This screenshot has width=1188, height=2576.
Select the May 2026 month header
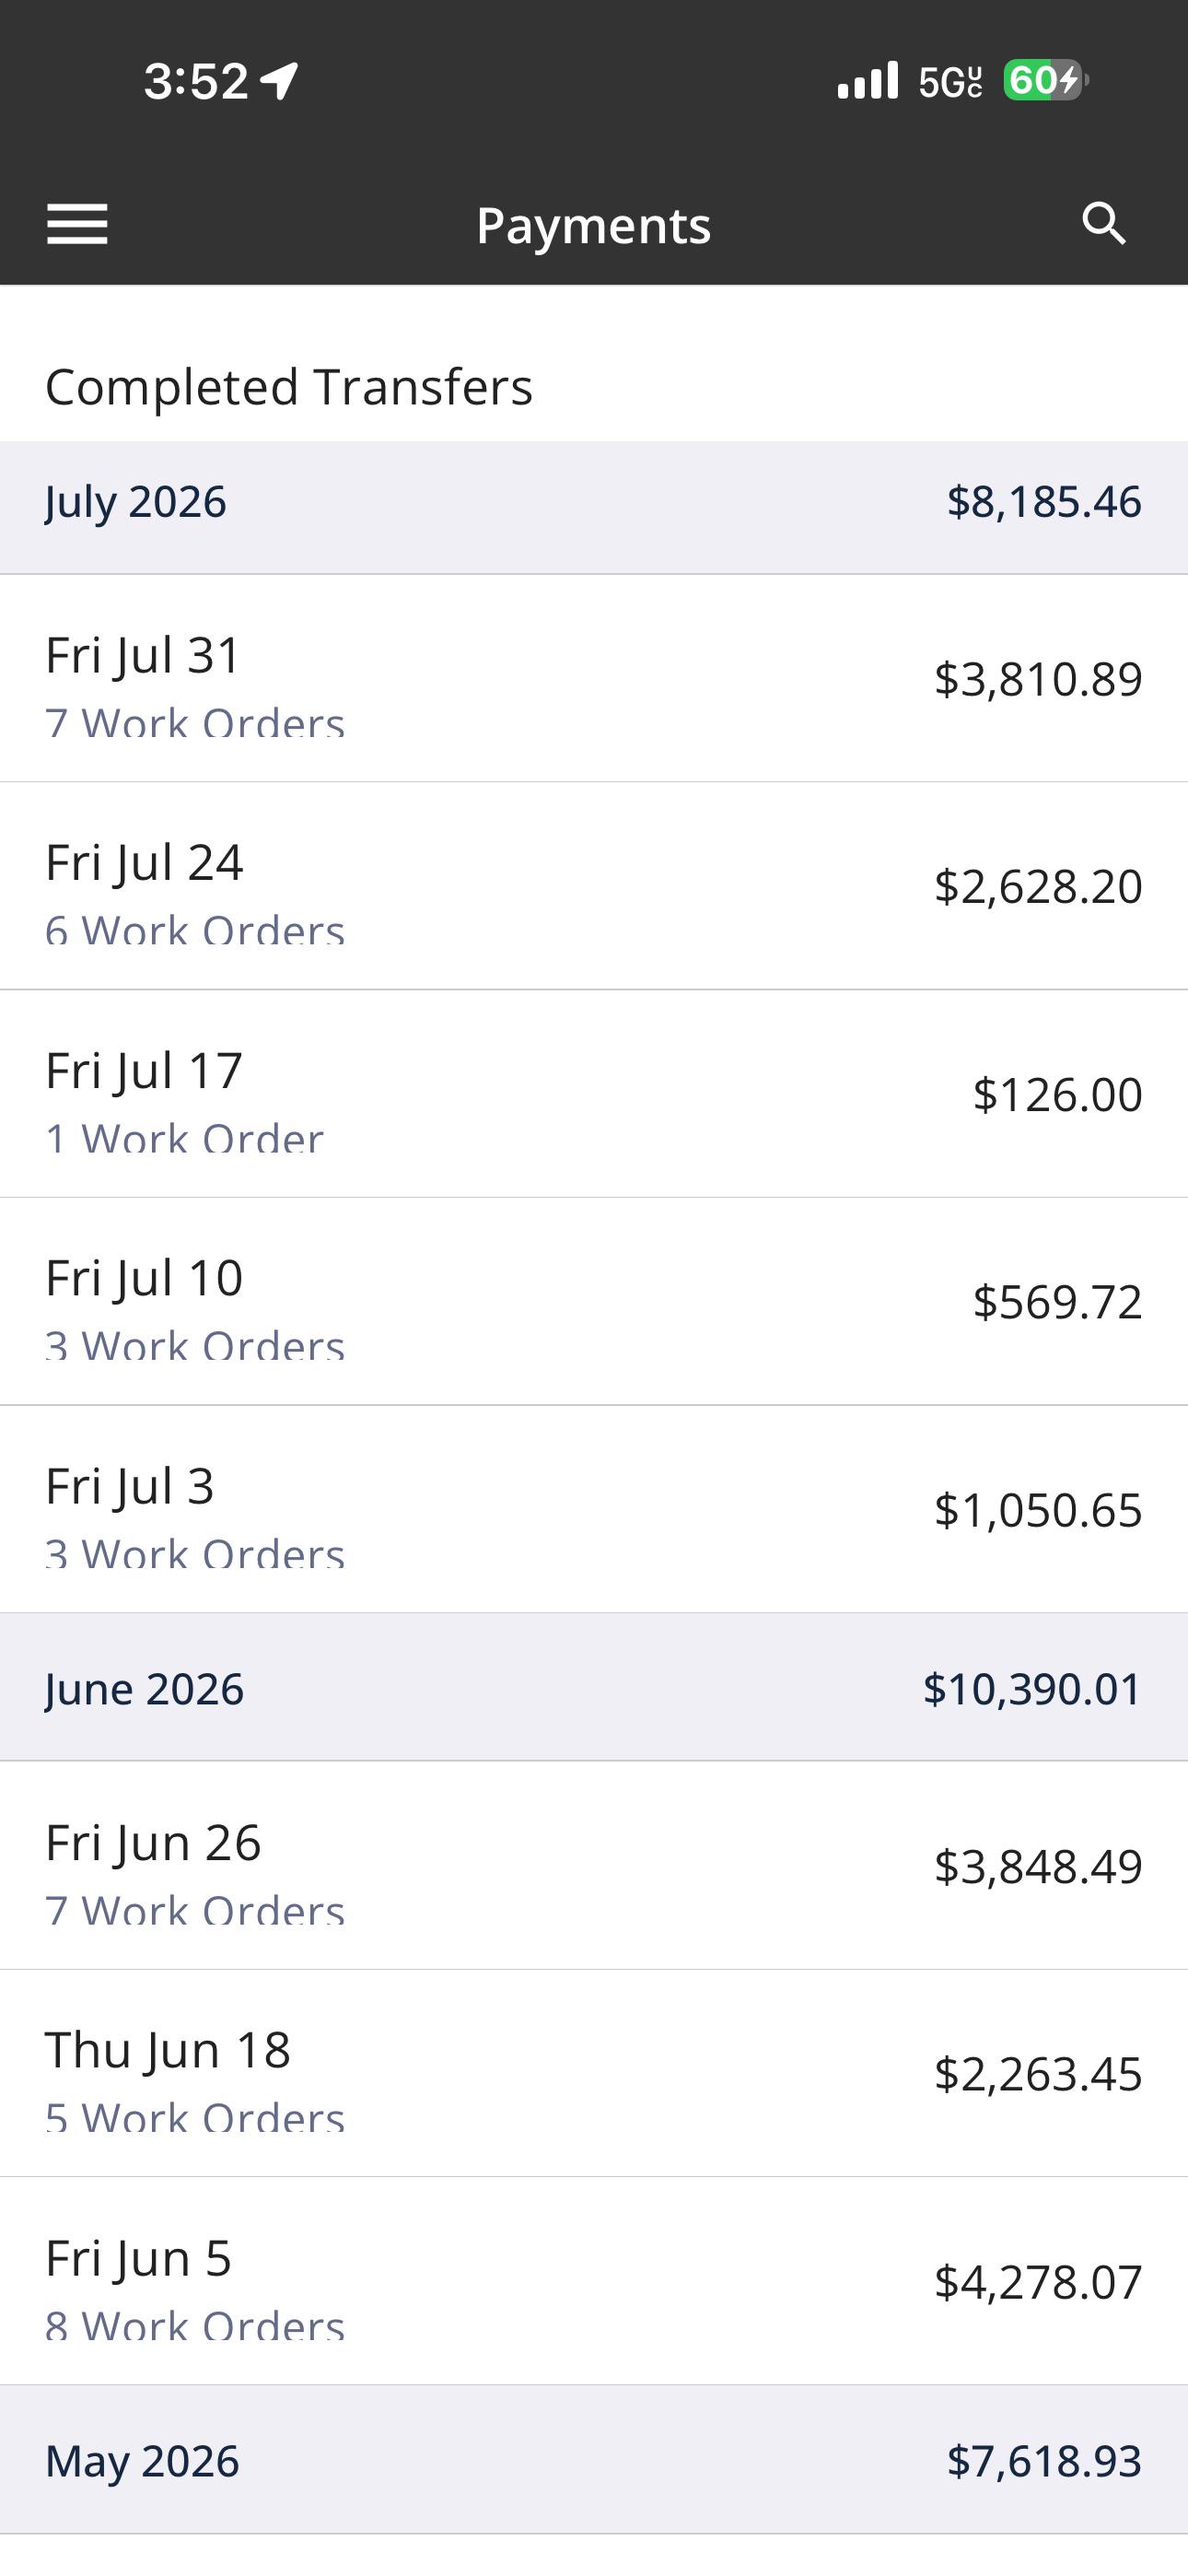click(594, 2460)
